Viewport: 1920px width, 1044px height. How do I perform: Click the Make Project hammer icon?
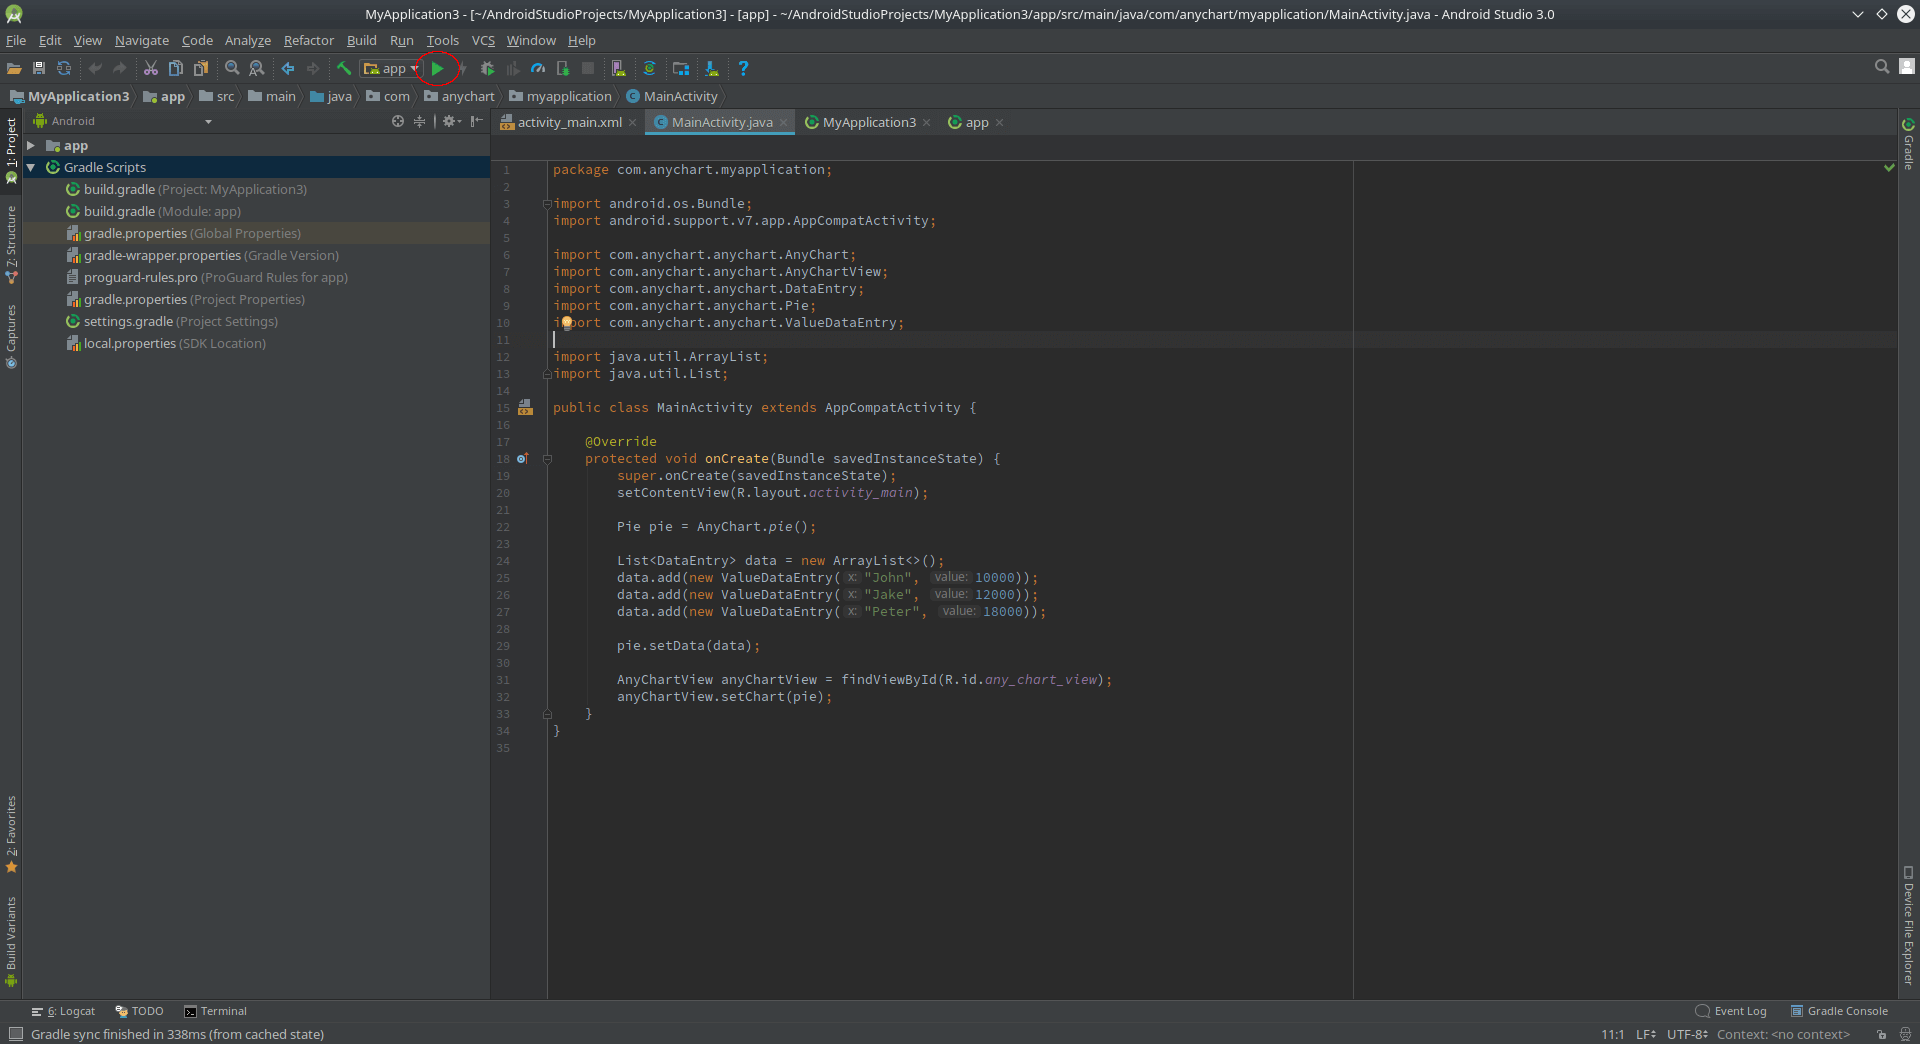pyautogui.click(x=344, y=68)
